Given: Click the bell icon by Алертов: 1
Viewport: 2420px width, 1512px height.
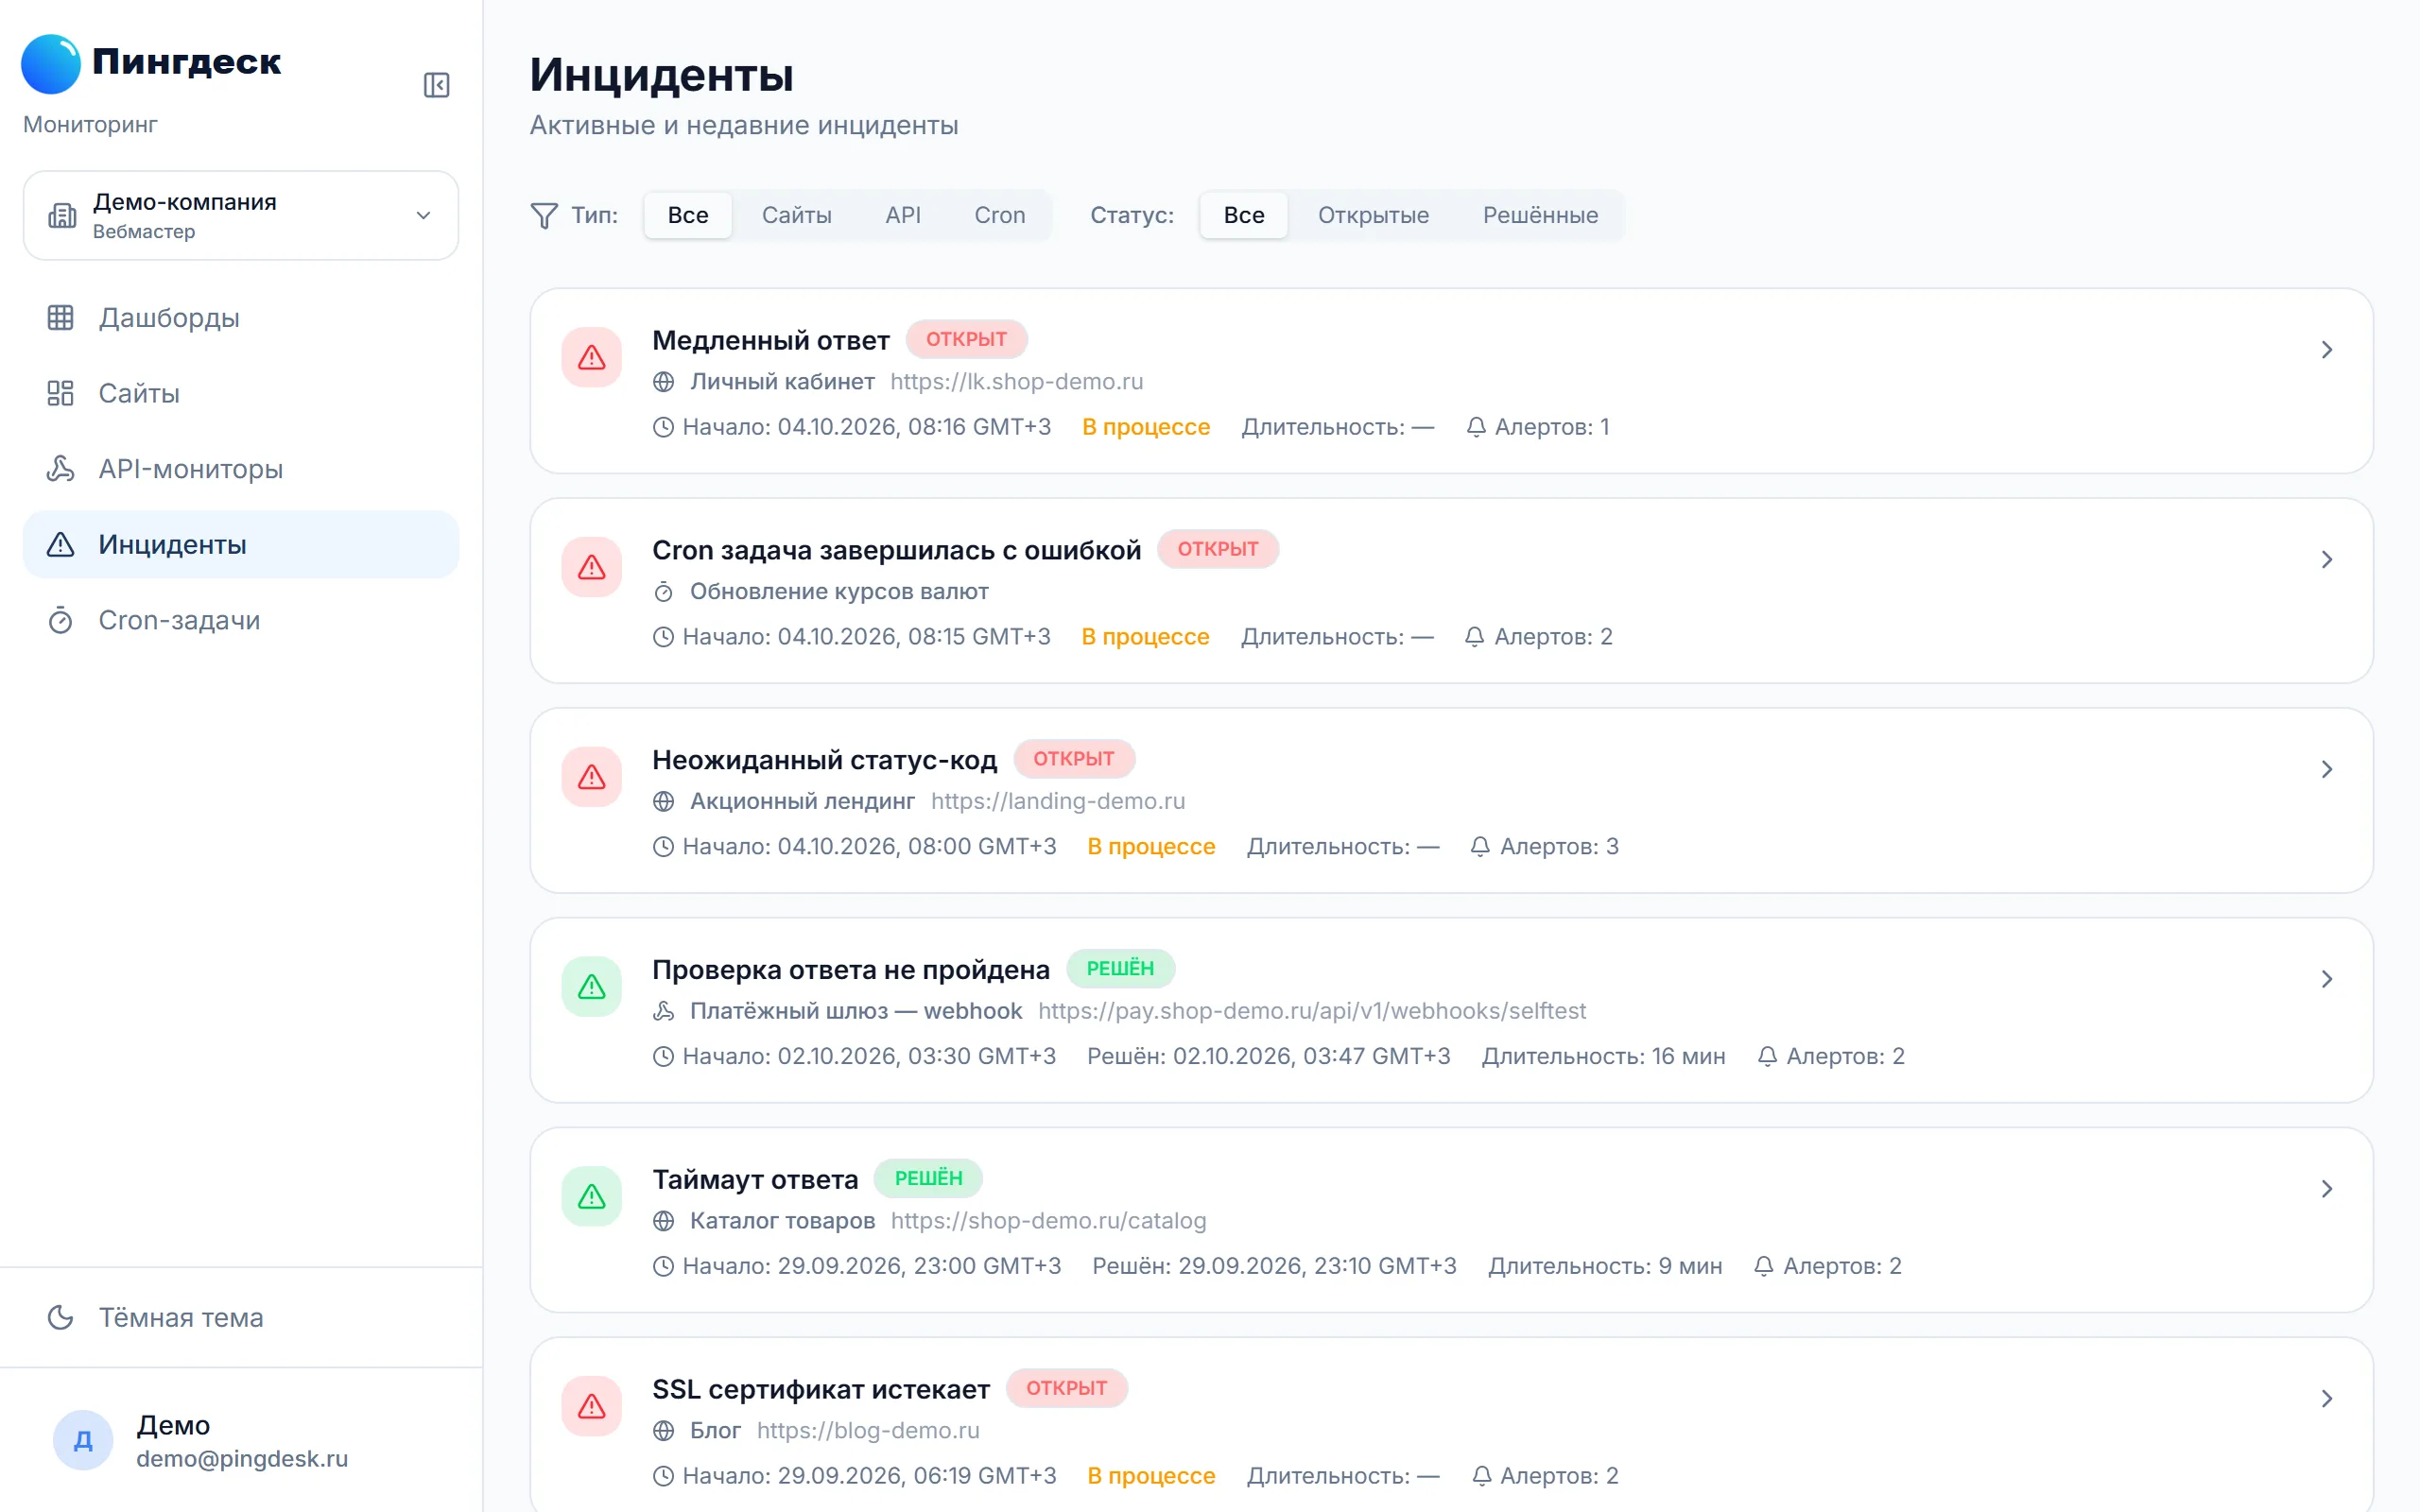Looking at the screenshot, I should tap(1476, 427).
